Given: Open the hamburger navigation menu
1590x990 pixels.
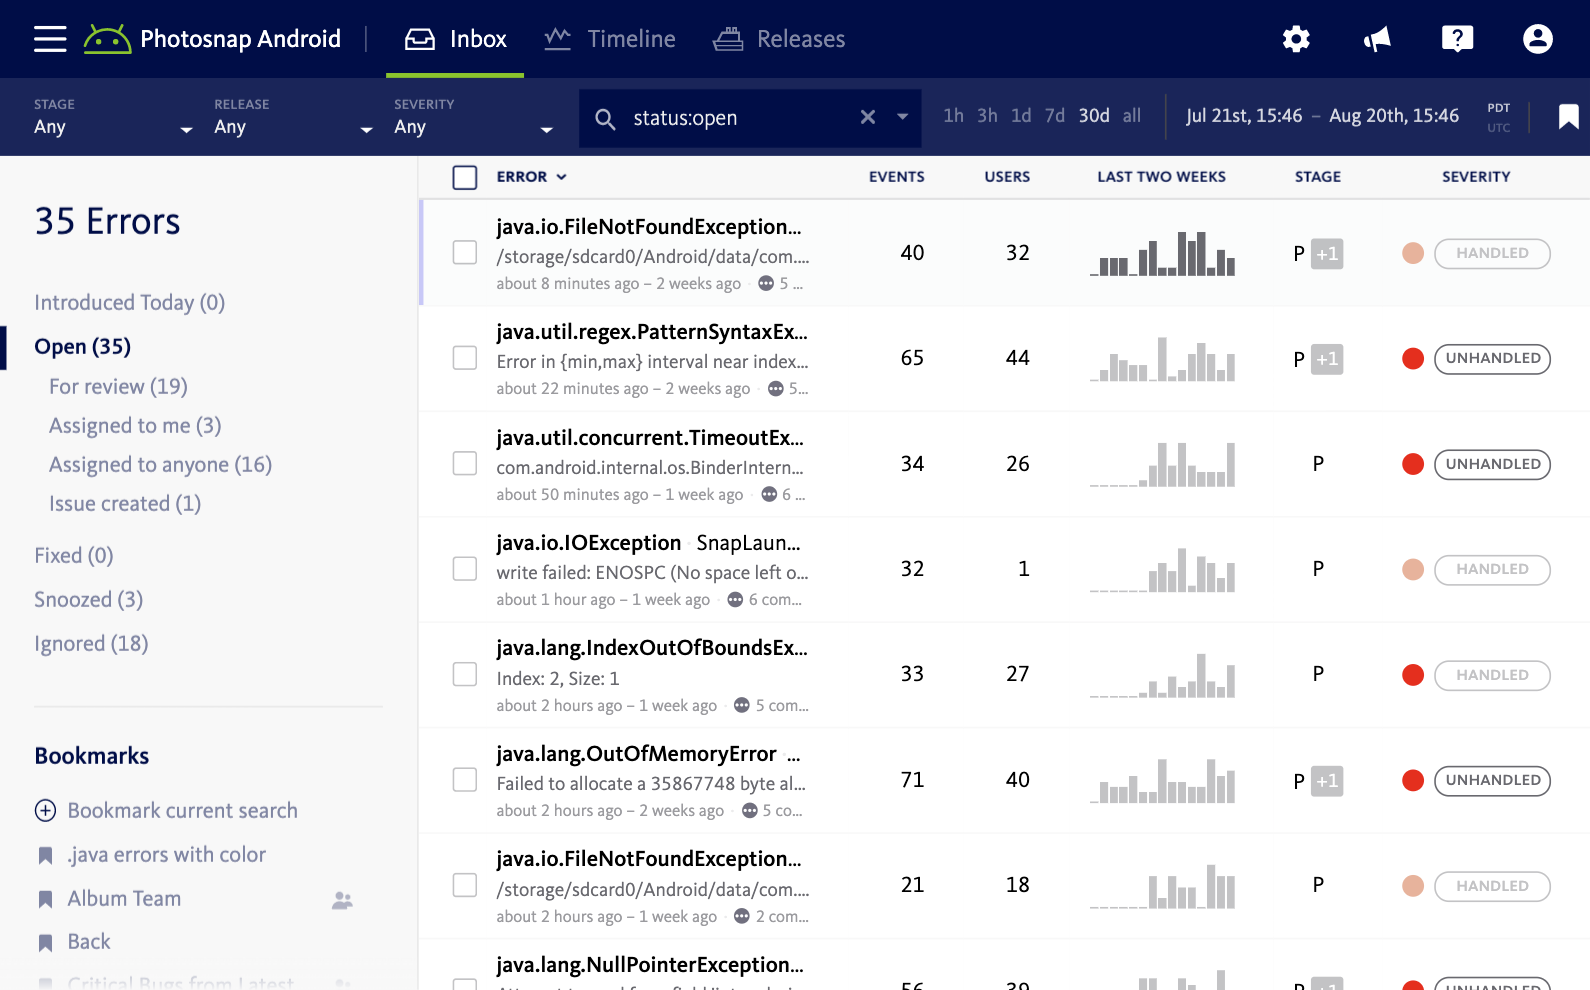Looking at the screenshot, I should tap(50, 39).
